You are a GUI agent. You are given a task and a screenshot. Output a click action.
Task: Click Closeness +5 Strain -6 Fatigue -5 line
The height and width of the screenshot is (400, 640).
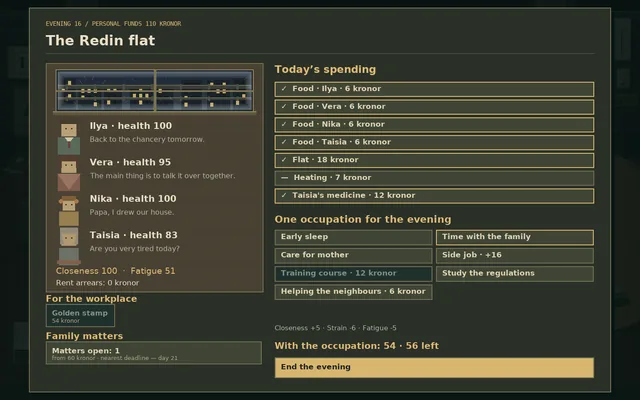[x=336, y=328]
